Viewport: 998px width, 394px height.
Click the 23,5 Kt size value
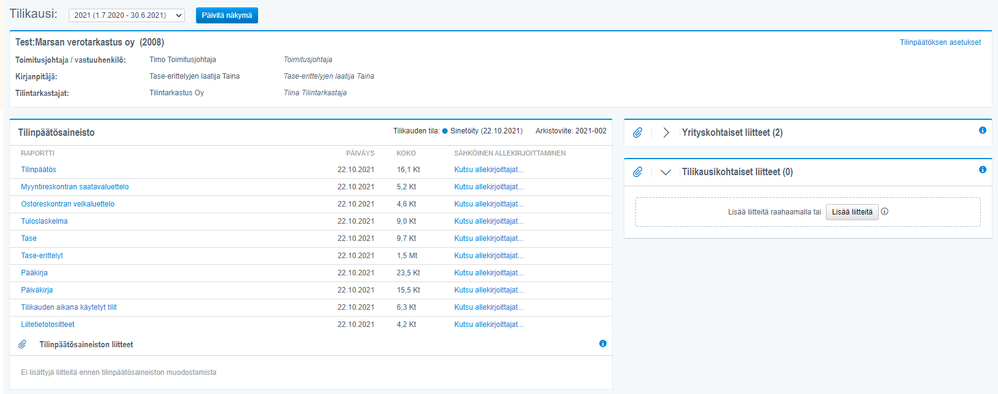[409, 272]
